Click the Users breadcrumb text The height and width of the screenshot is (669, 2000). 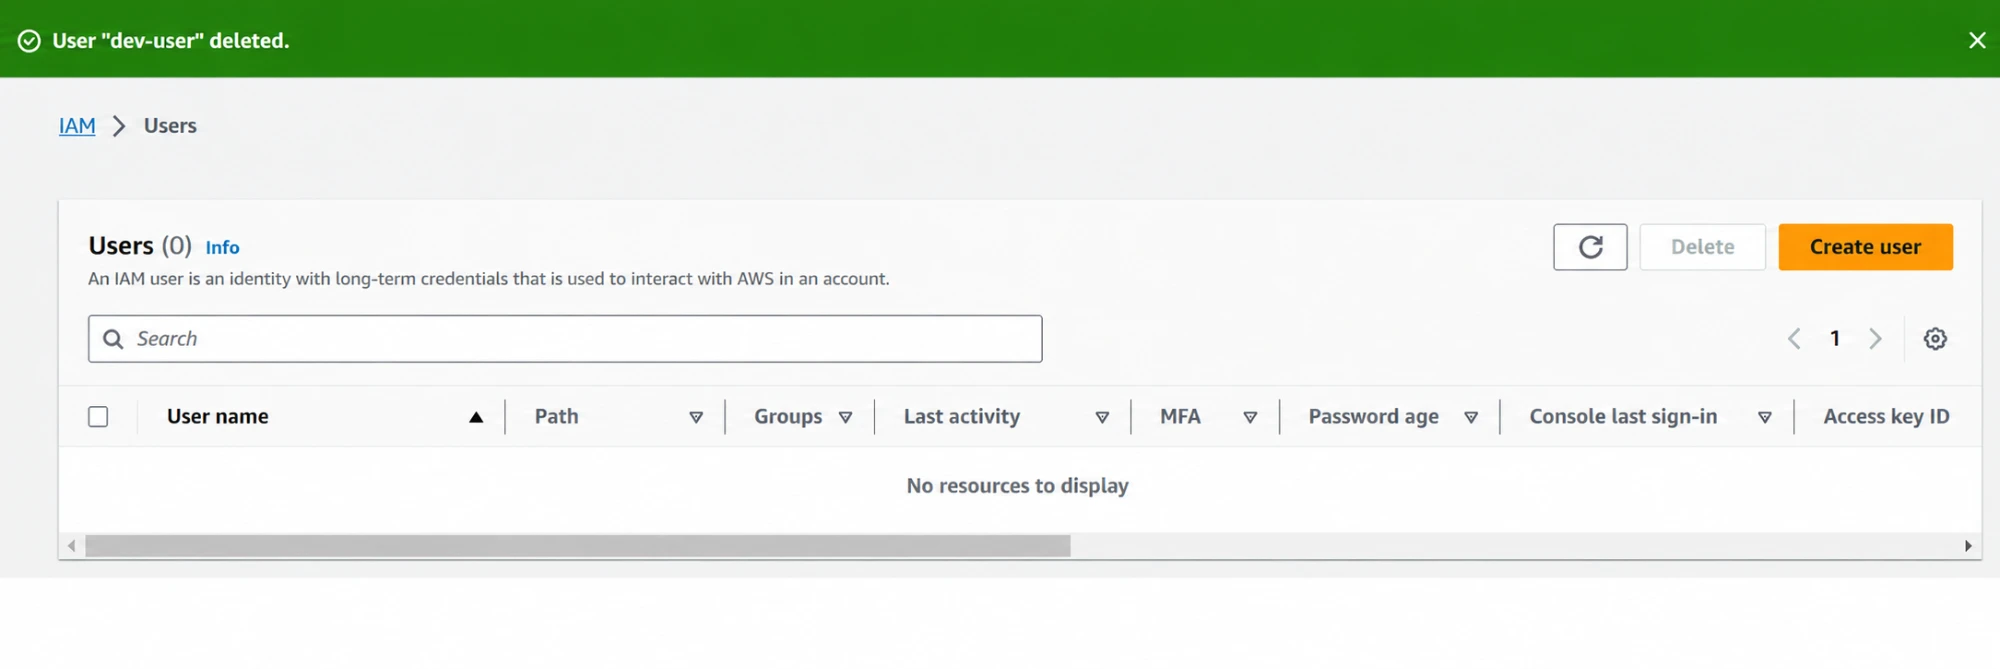click(170, 126)
